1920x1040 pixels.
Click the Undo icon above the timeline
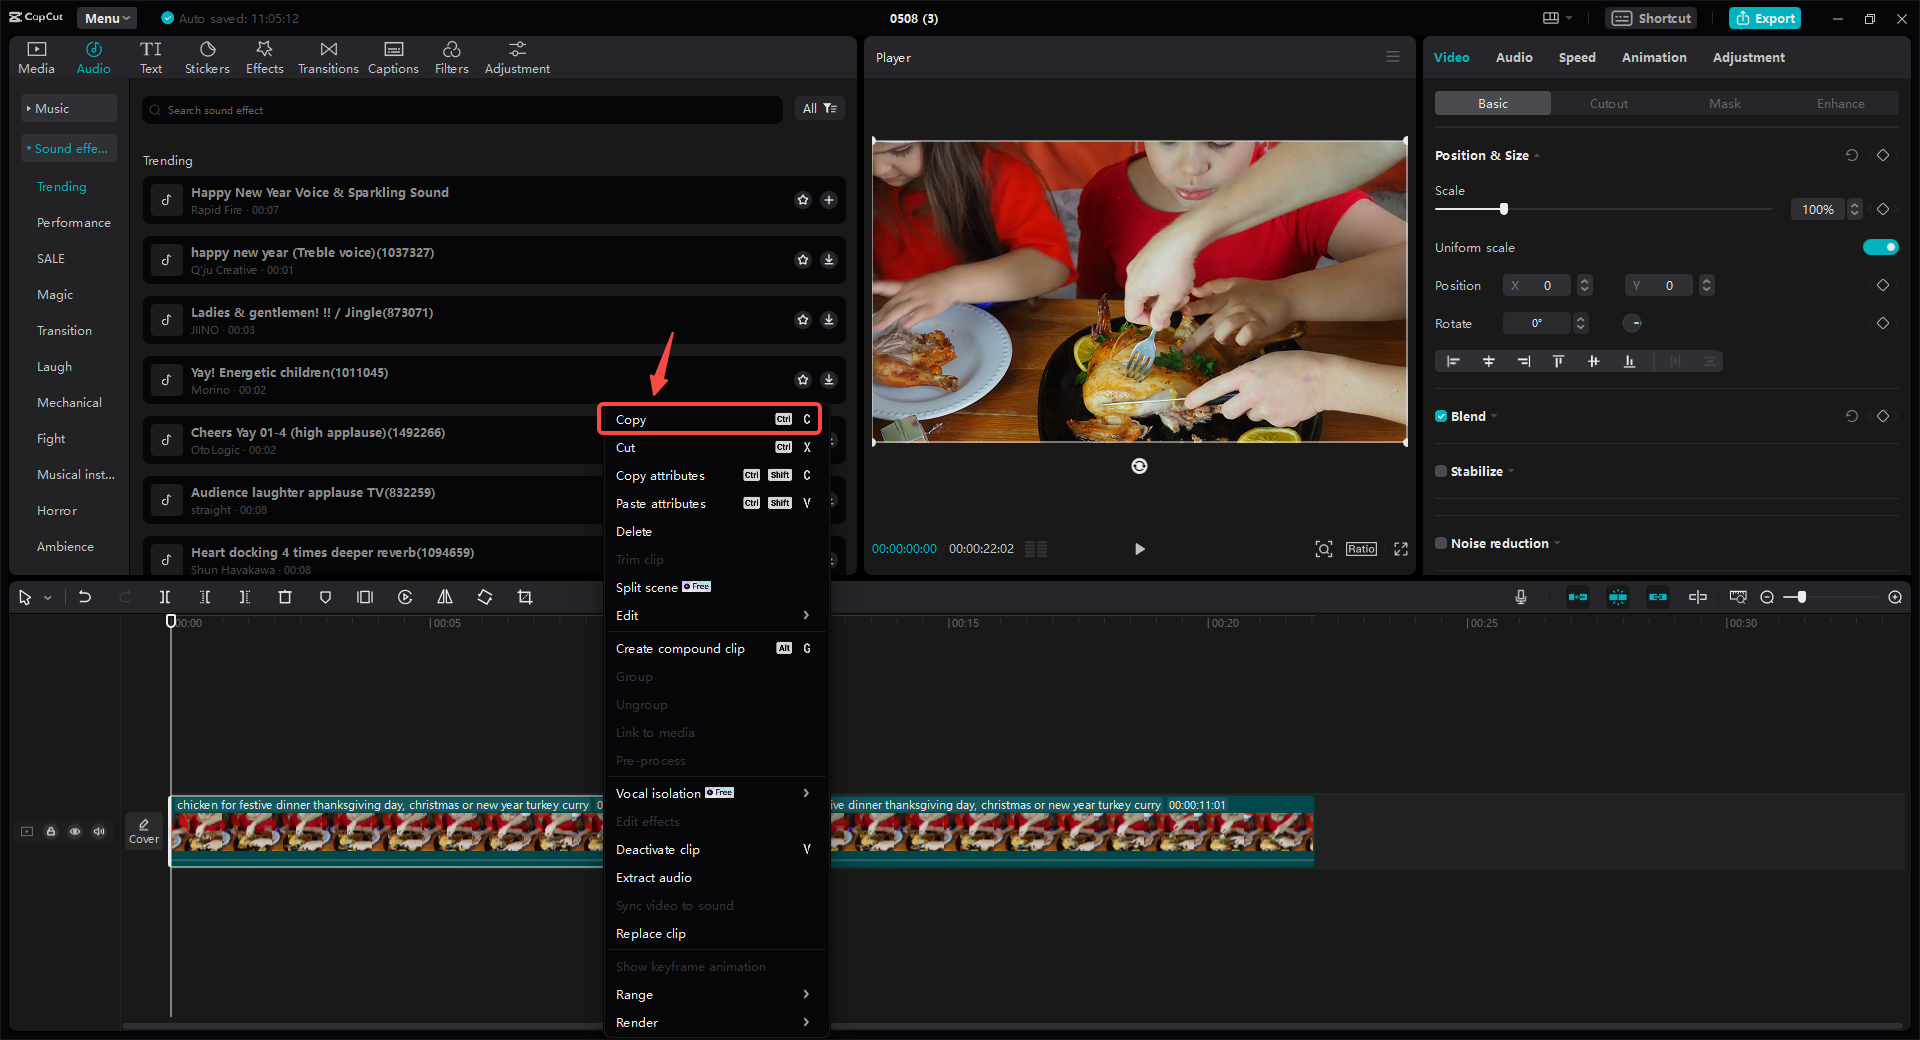[85, 597]
